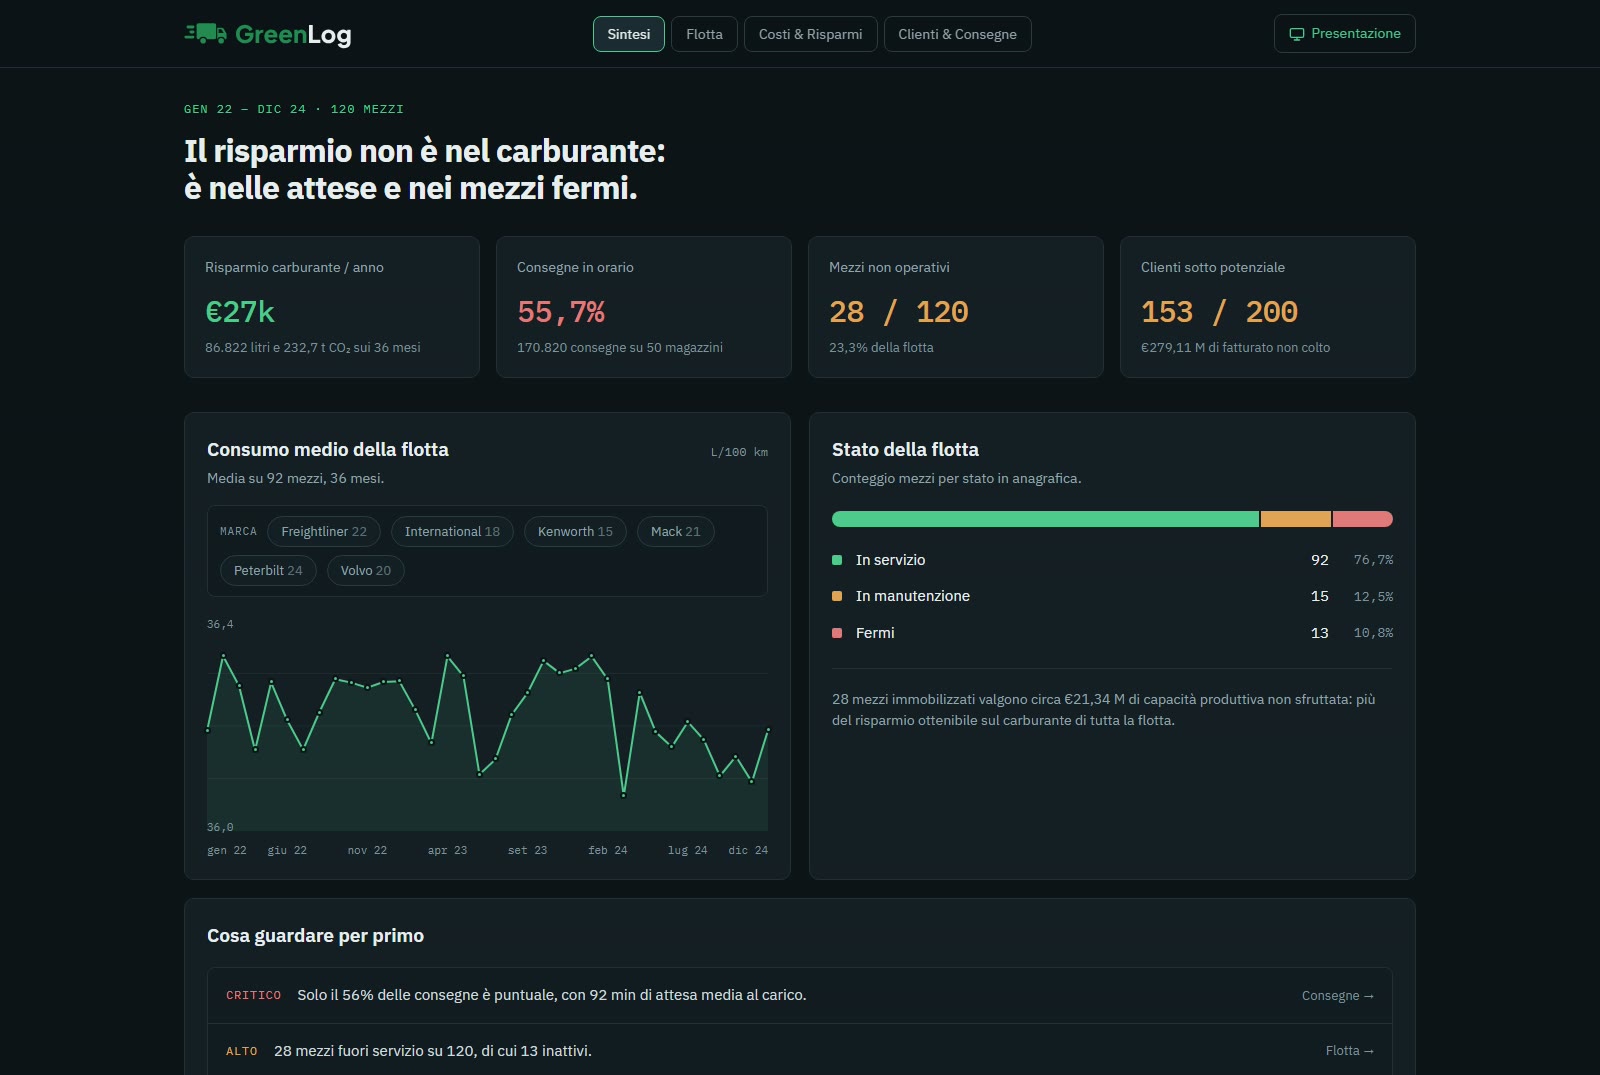The height and width of the screenshot is (1075, 1600).
Task: Click the orange In manutenzione legend swatch
Action: point(837,596)
